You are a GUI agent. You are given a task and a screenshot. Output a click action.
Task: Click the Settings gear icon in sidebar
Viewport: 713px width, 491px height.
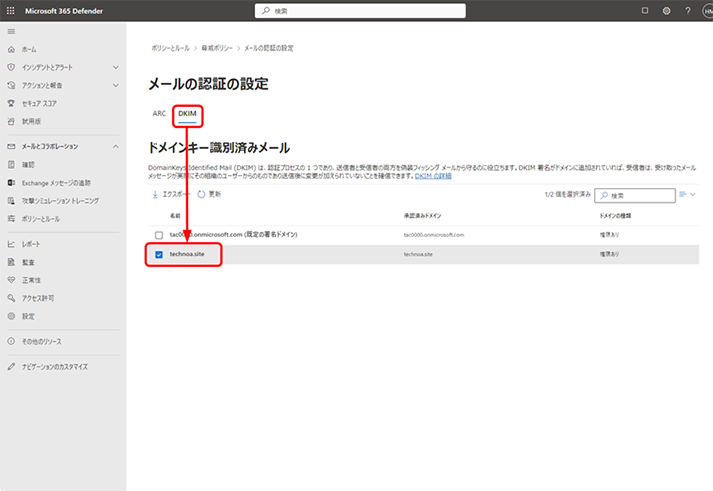[11, 316]
